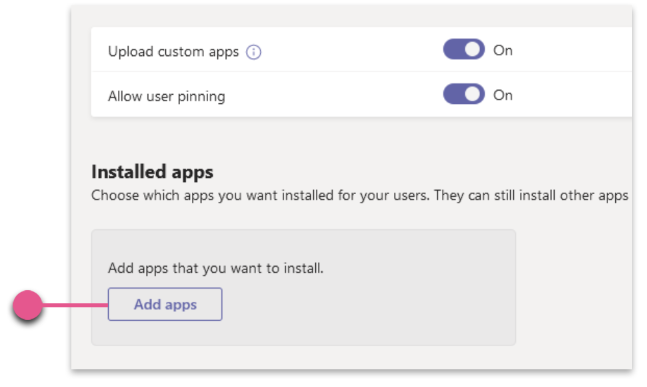Click blank area of the Allow user pinning row

[330, 95]
